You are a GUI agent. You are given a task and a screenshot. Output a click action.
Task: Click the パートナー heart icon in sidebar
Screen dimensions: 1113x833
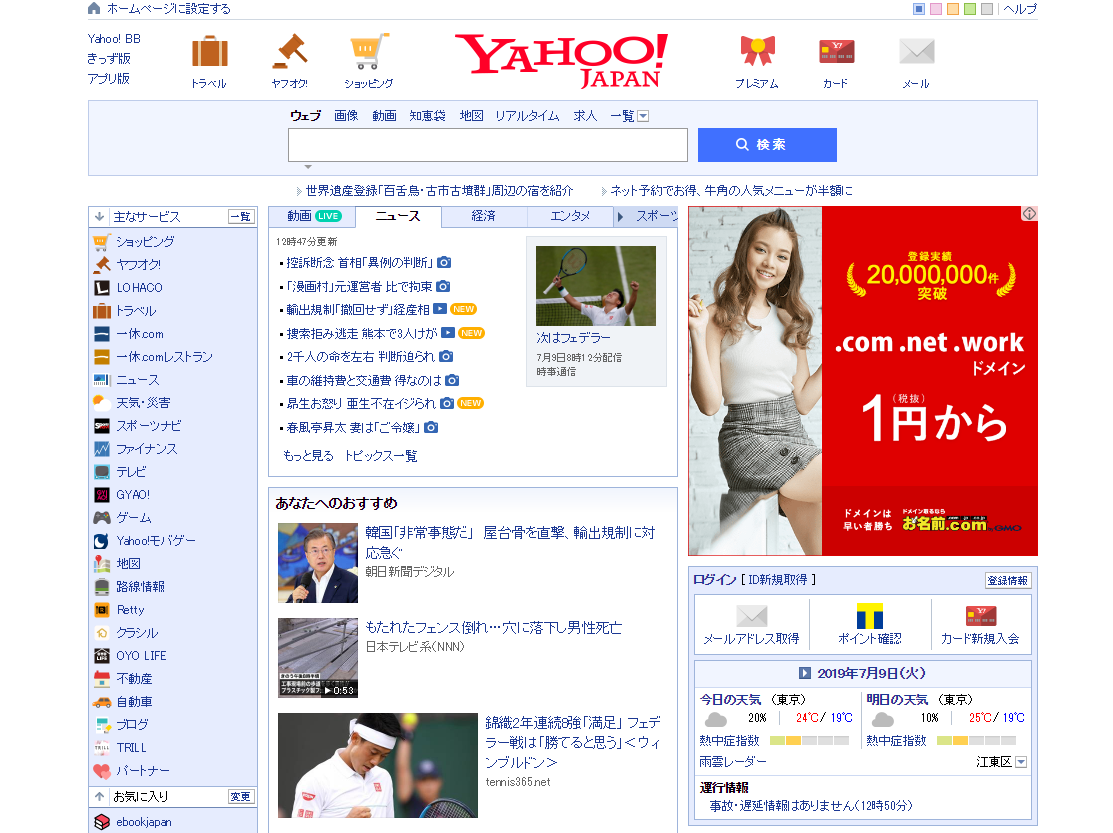click(x=102, y=771)
